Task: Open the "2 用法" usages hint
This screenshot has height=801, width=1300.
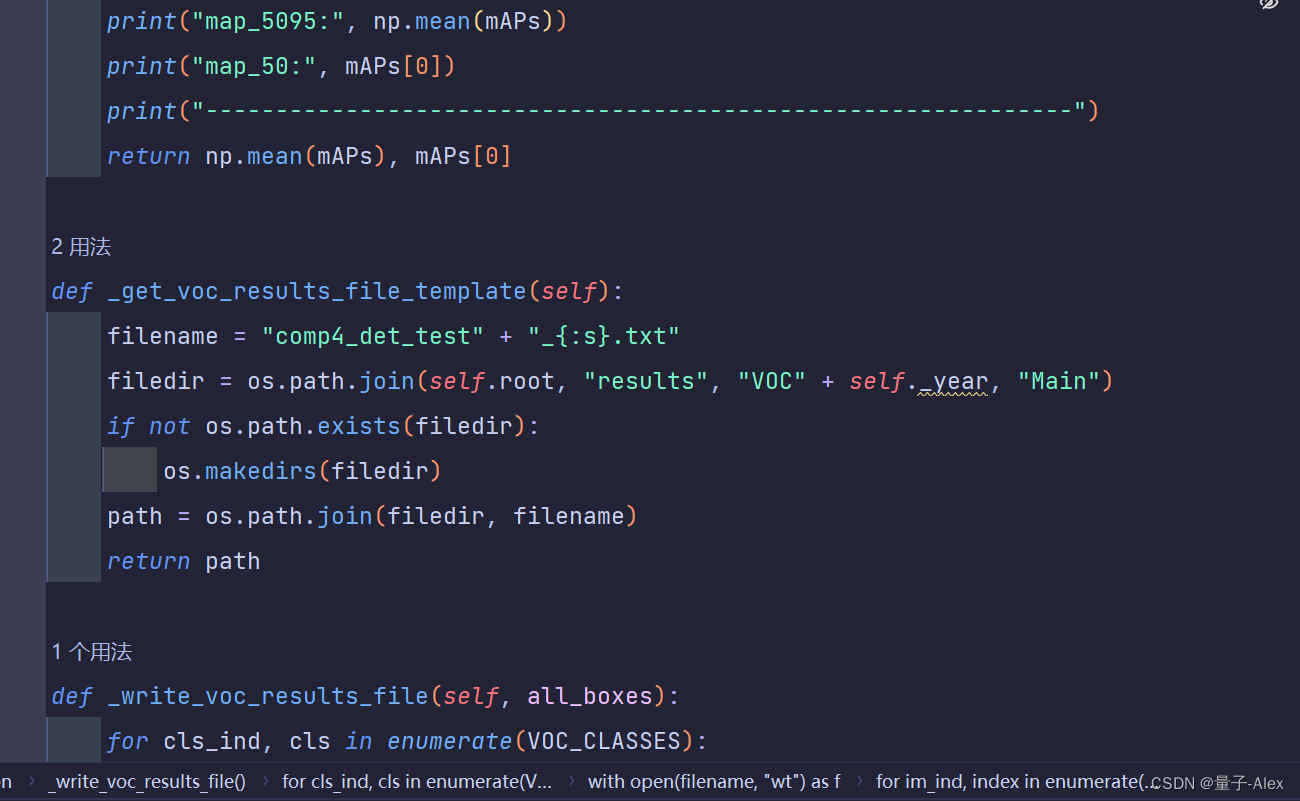Action: click(x=81, y=247)
